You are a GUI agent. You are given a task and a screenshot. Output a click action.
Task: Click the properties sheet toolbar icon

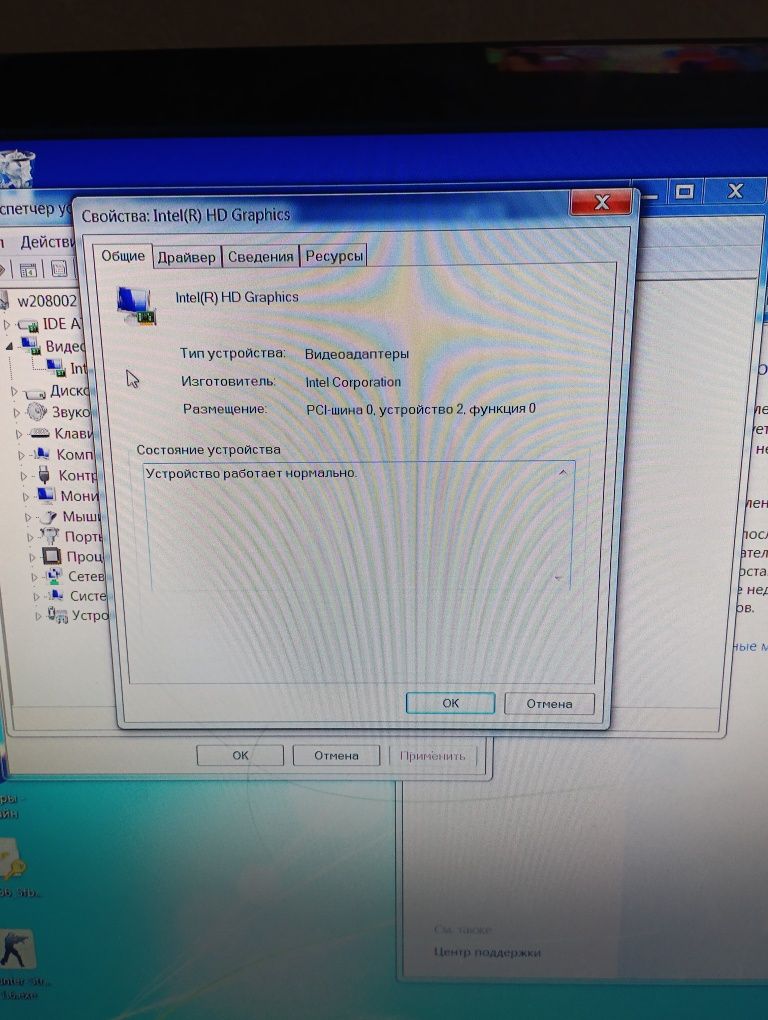point(59,269)
